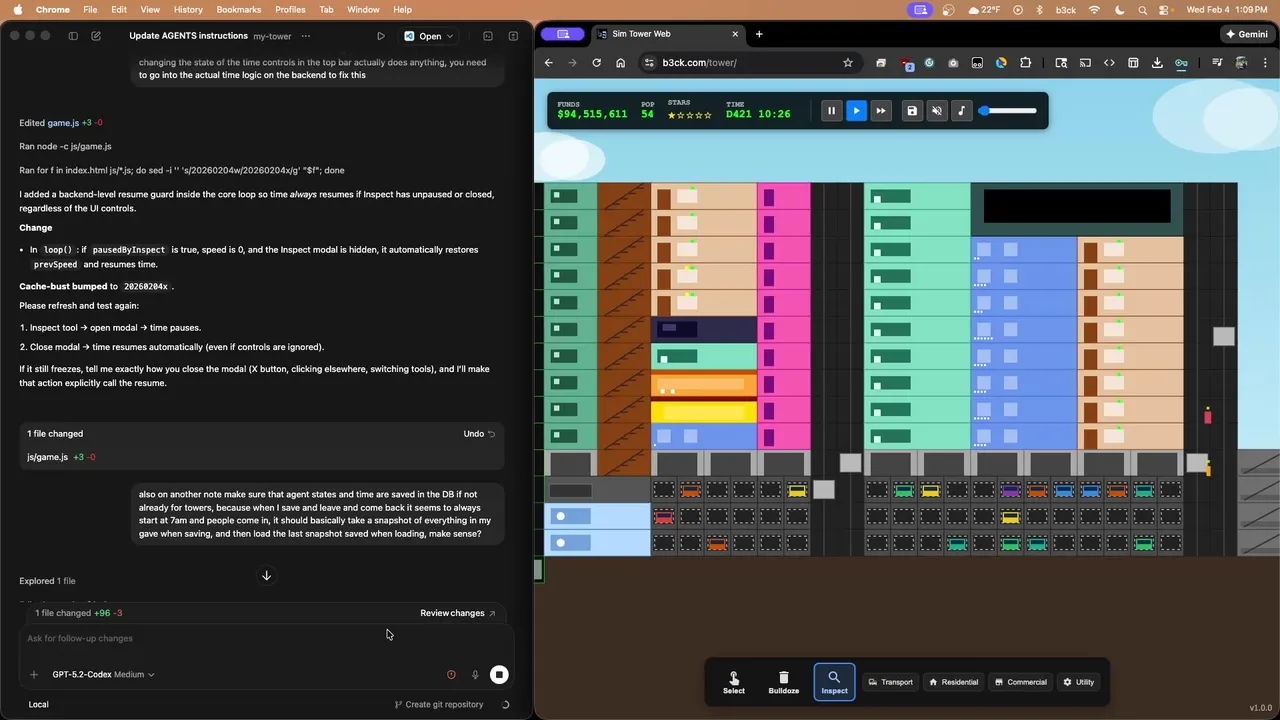Click the Local environment selector
This screenshot has width=1280, height=720.
pyautogui.click(x=38, y=704)
